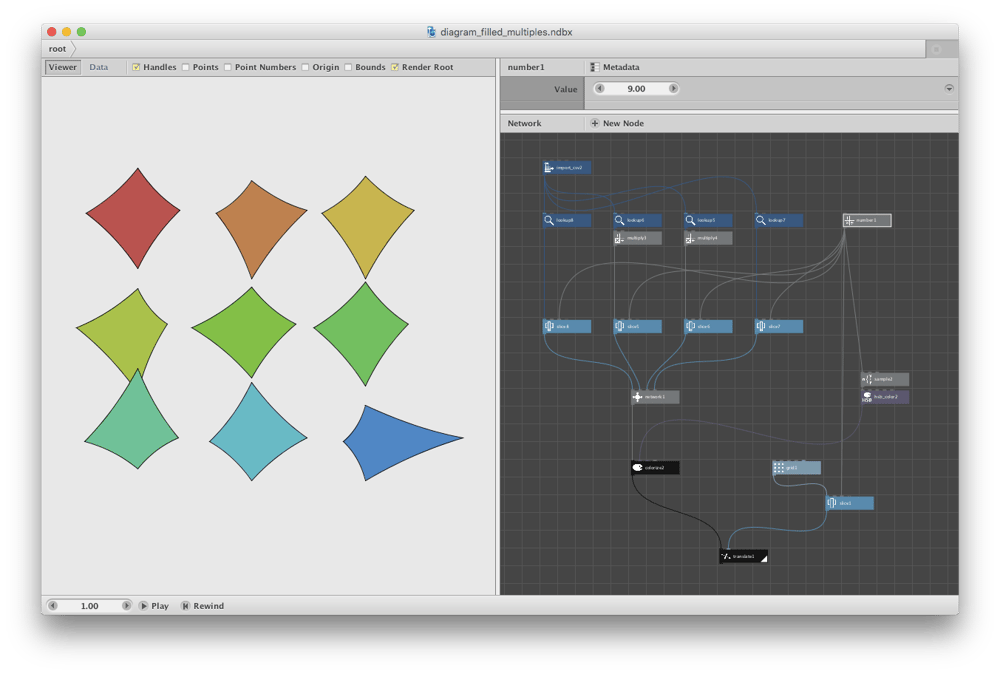Select the slice5 node icon

pyautogui.click(x=619, y=326)
